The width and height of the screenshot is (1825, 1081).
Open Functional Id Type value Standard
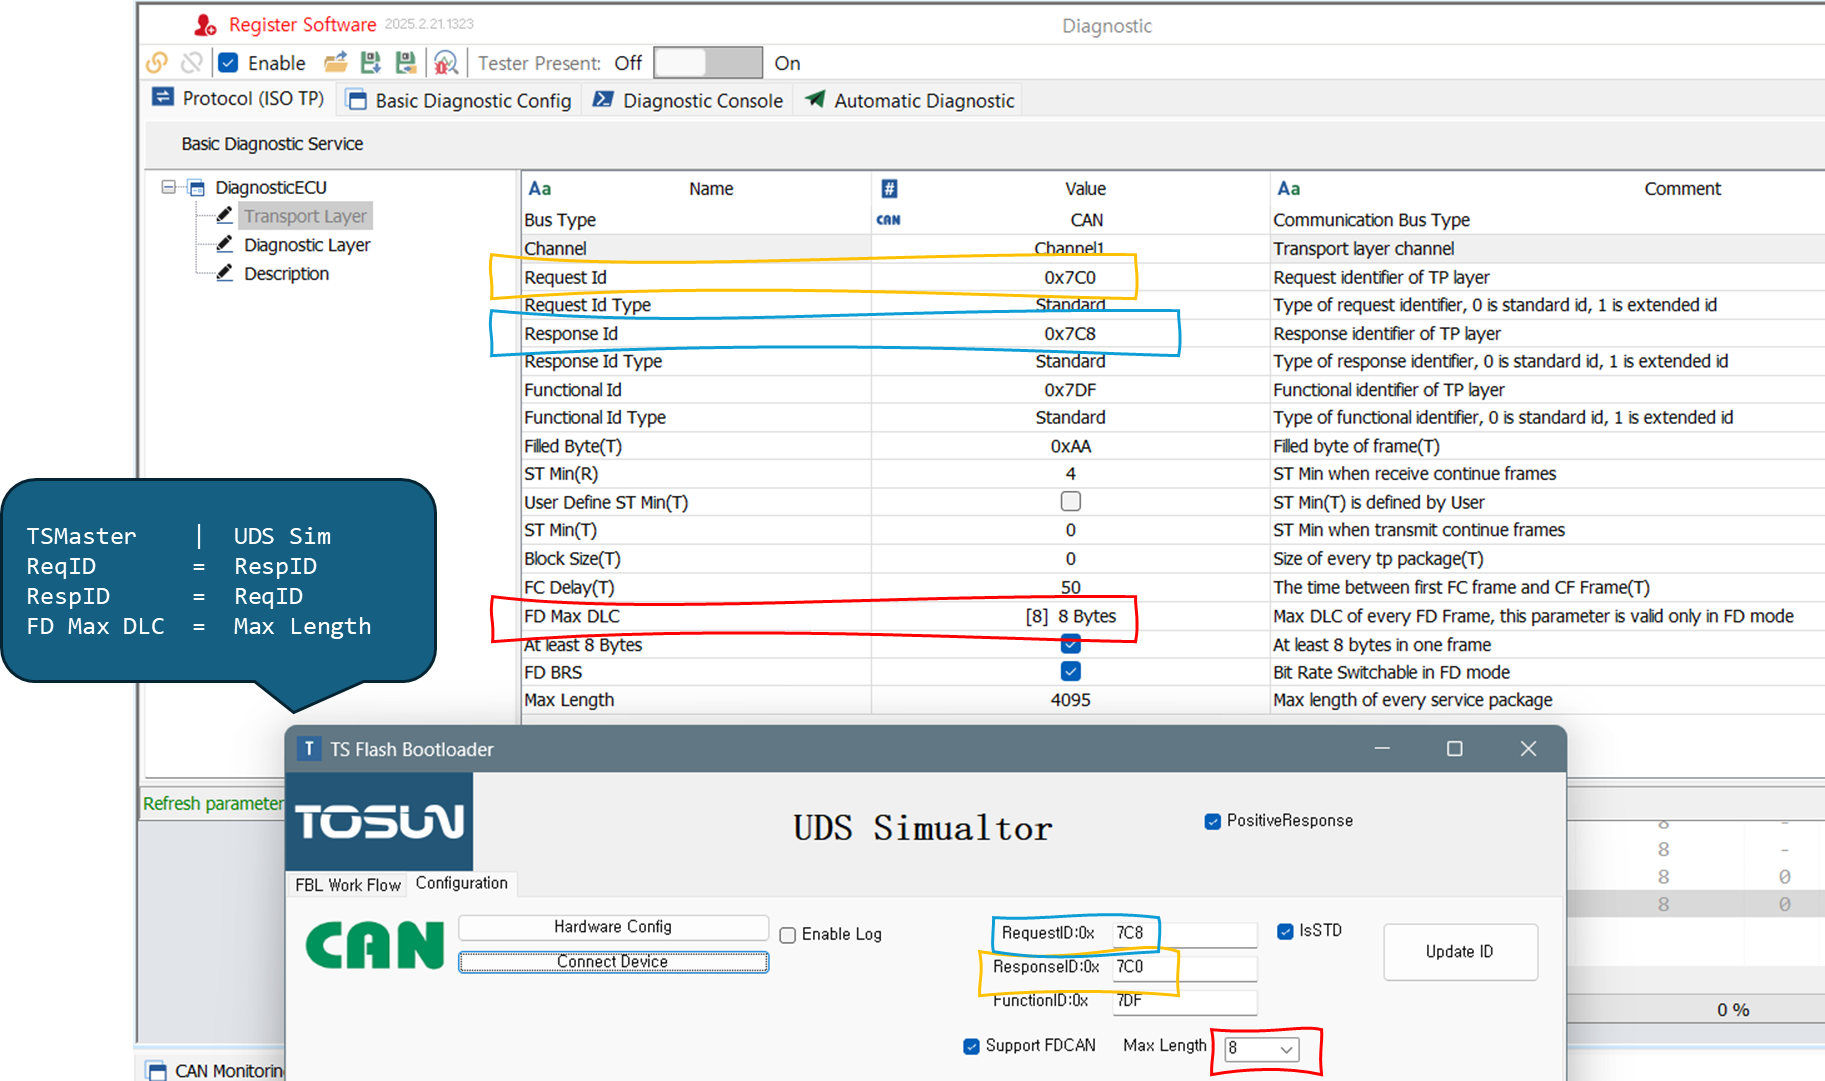[1071, 417]
